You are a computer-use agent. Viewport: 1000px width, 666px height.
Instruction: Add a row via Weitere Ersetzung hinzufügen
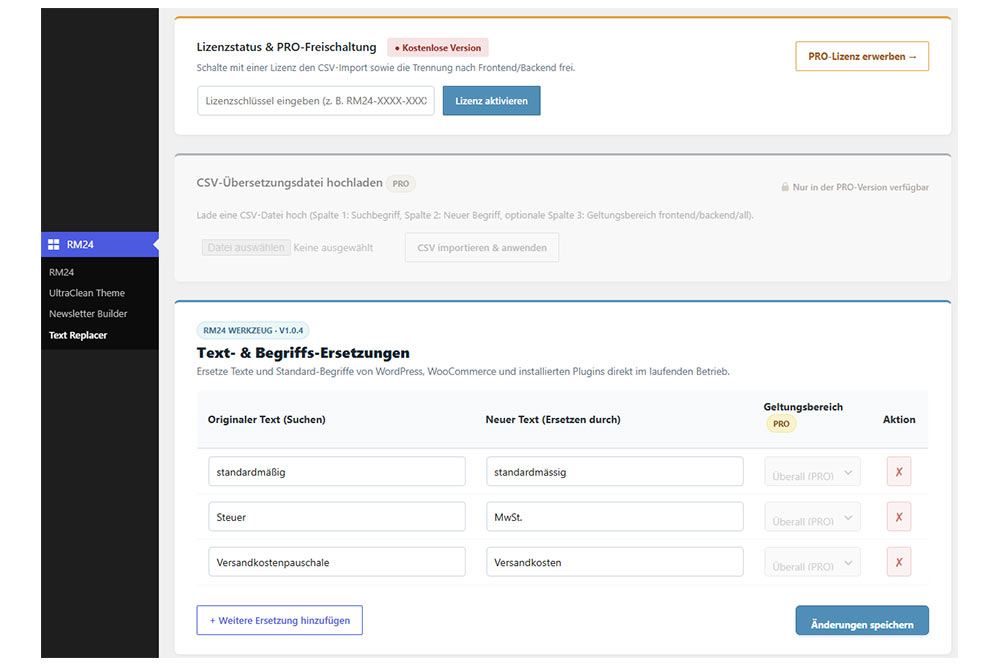(279, 620)
